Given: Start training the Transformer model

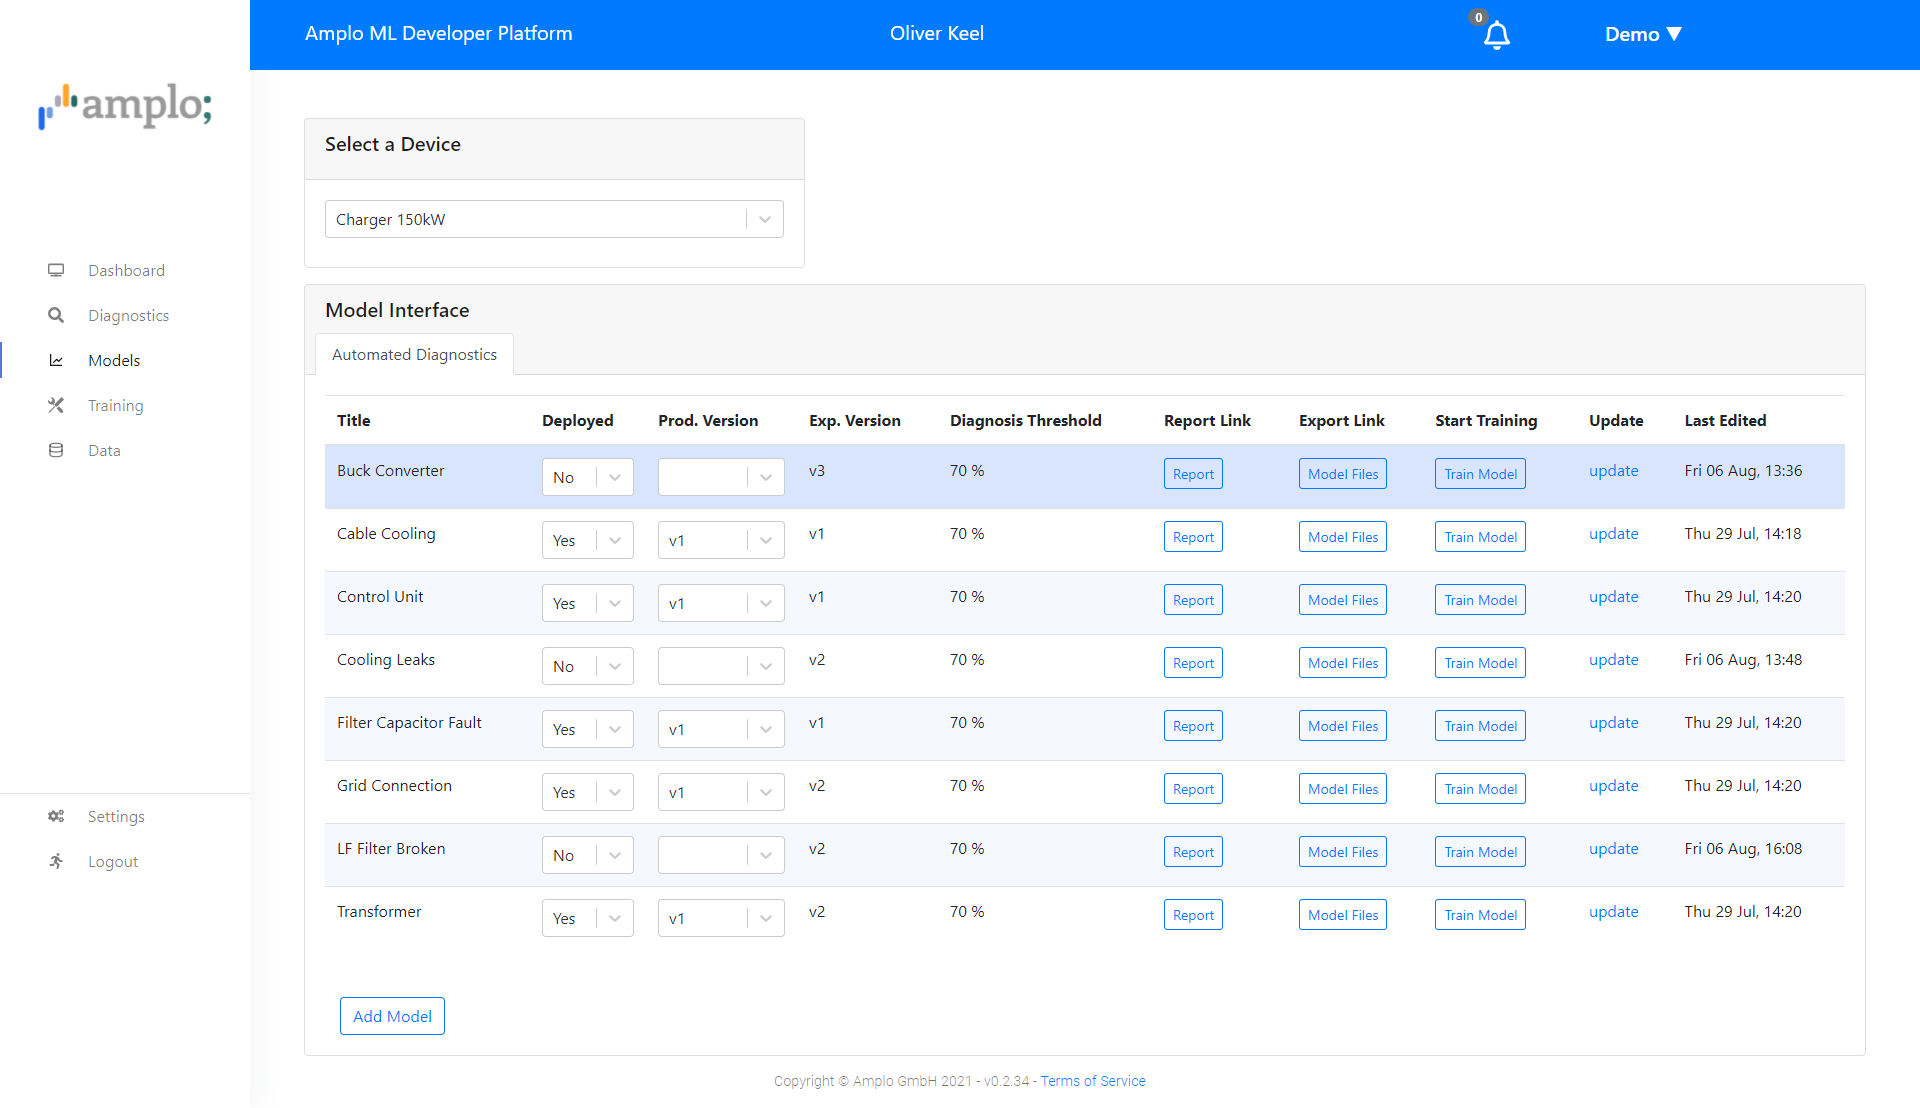Looking at the screenshot, I should coord(1480,914).
